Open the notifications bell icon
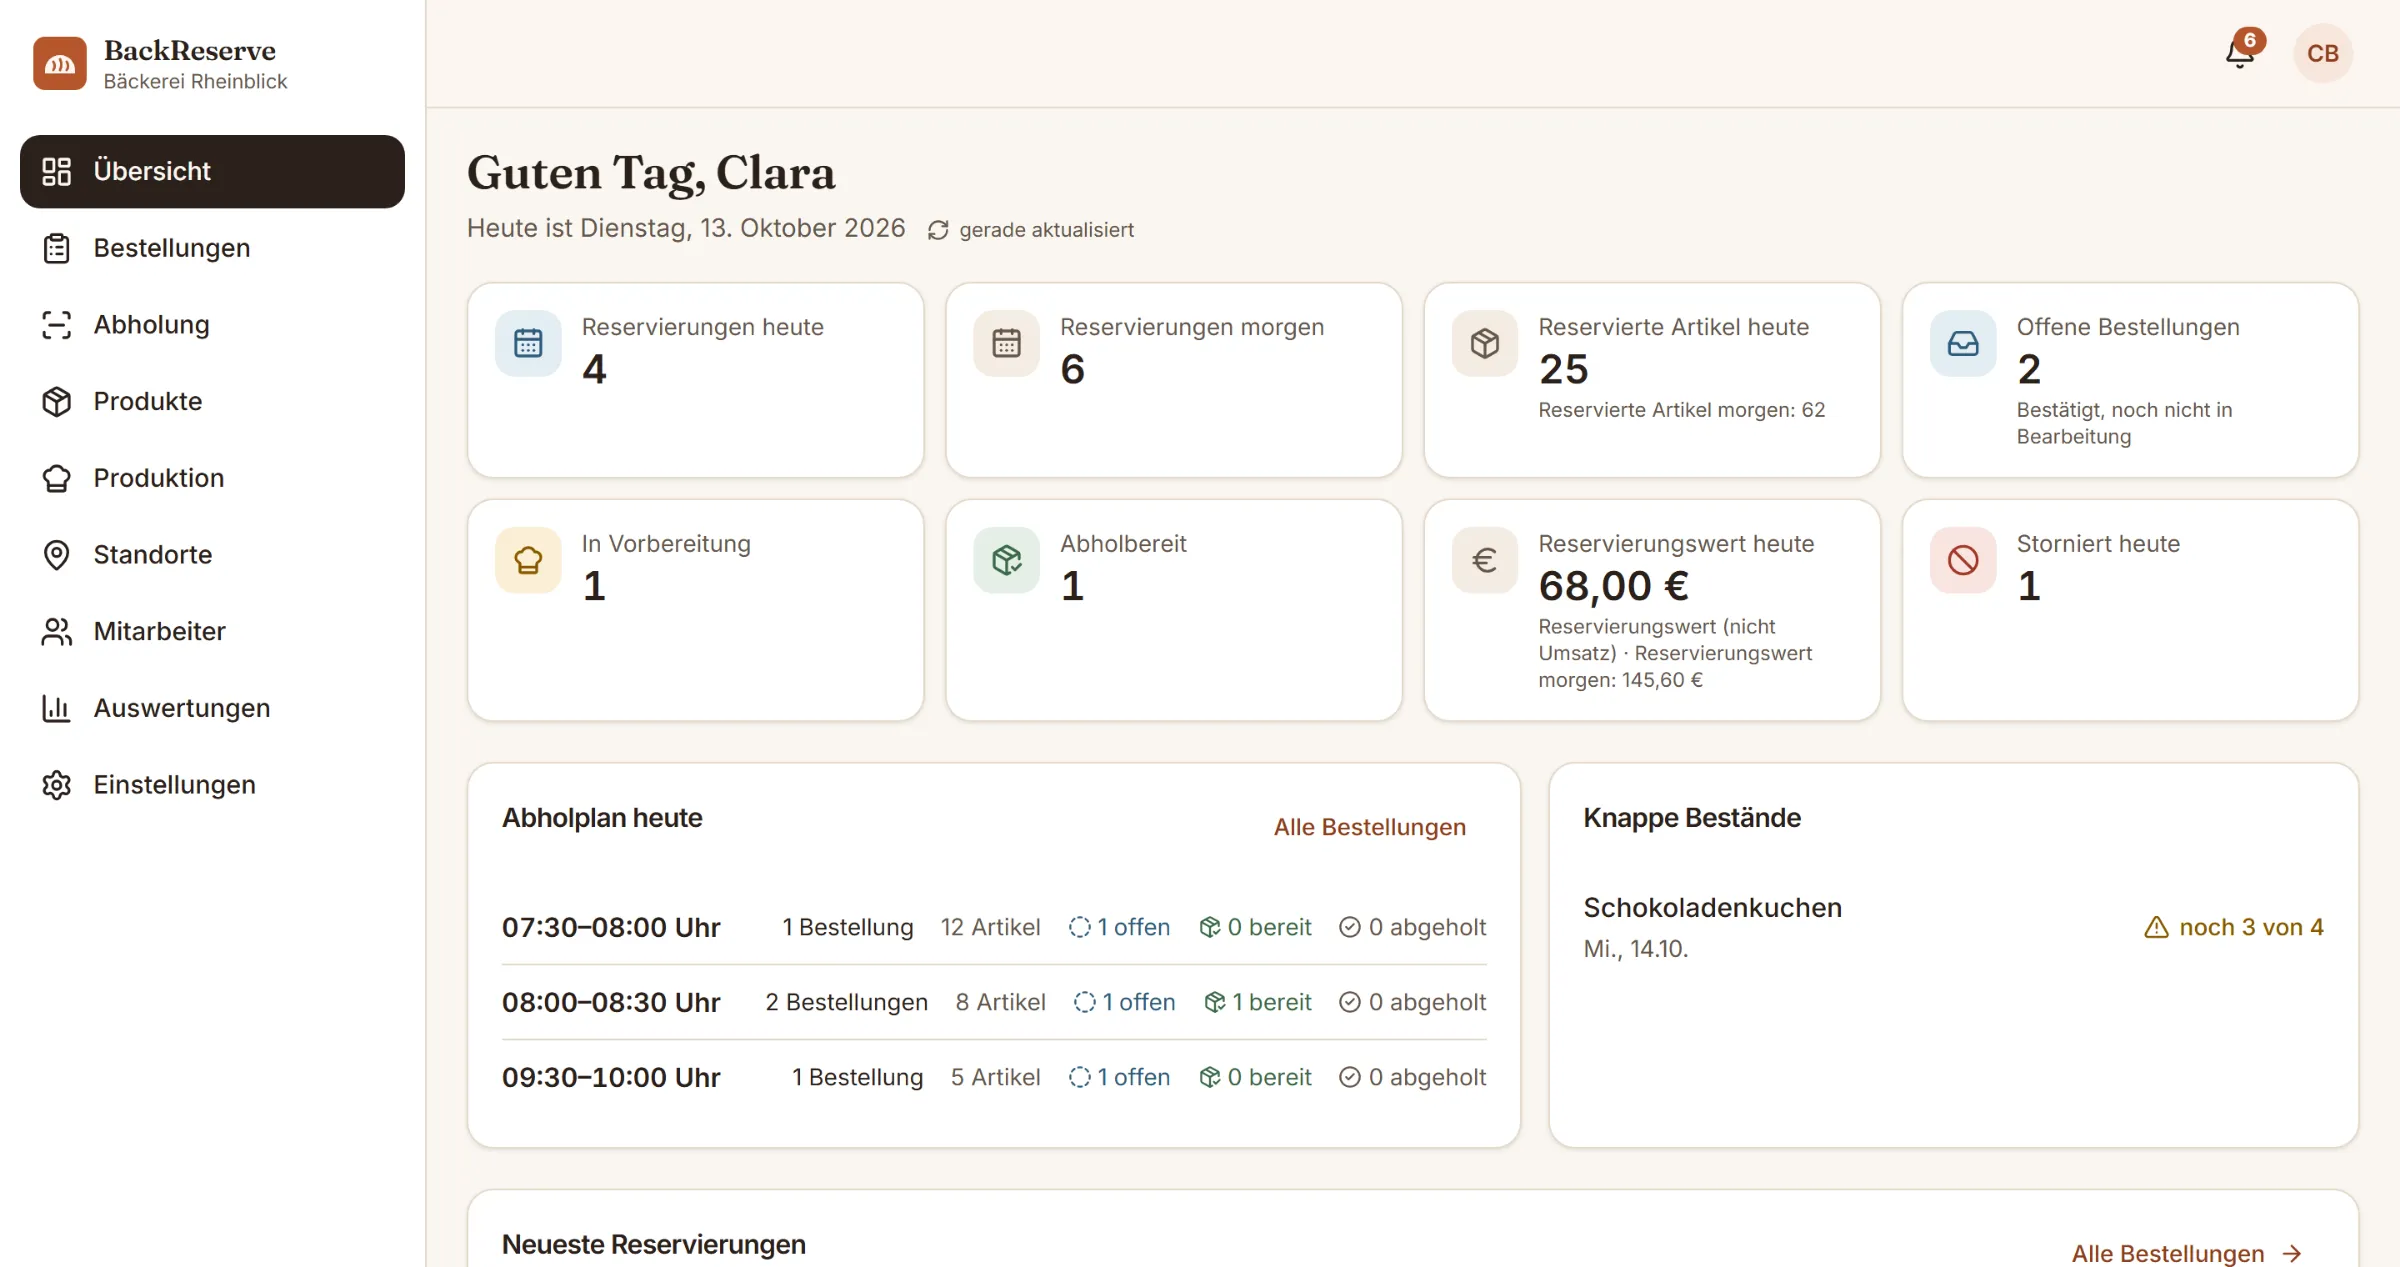 2240,53
